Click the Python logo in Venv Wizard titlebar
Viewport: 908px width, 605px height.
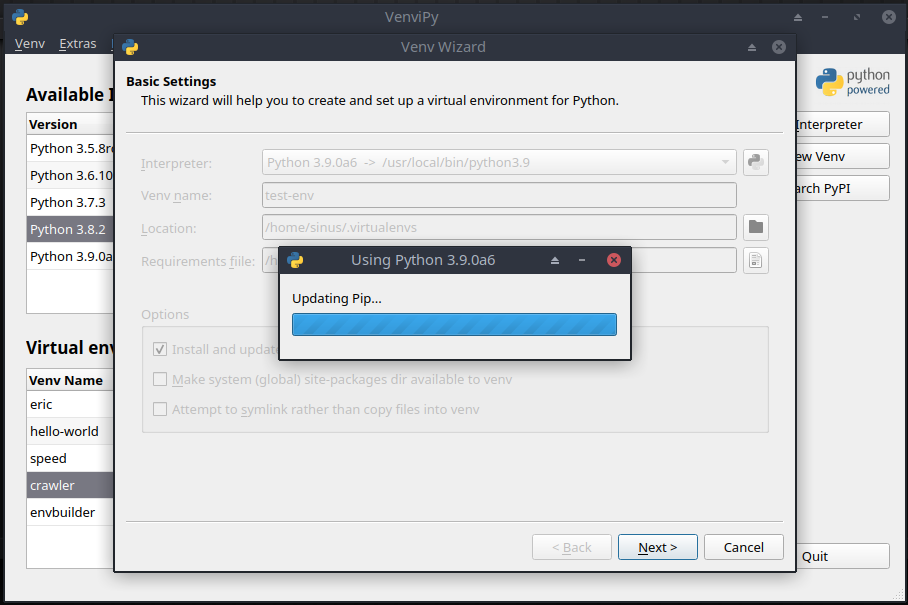pos(130,47)
